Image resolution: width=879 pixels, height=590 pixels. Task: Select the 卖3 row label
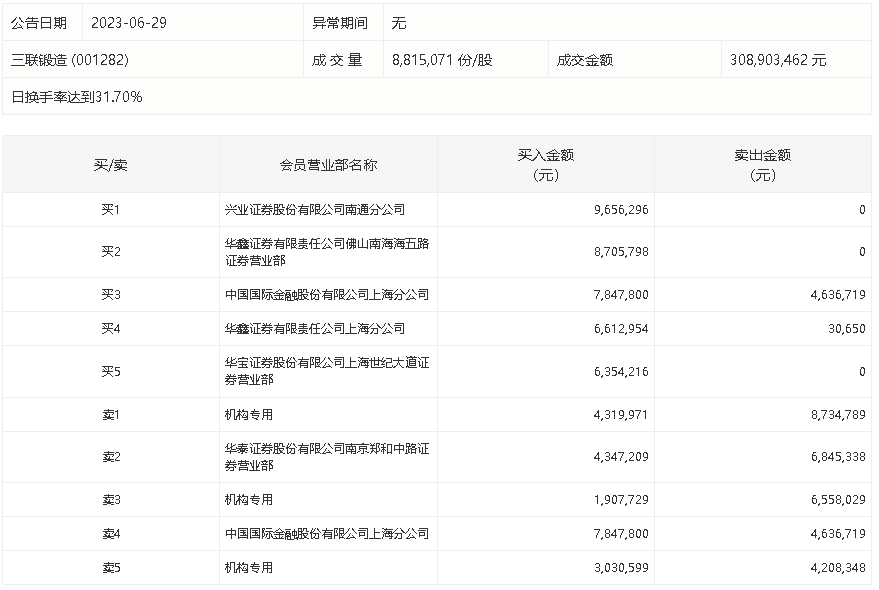tap(110, 500)
